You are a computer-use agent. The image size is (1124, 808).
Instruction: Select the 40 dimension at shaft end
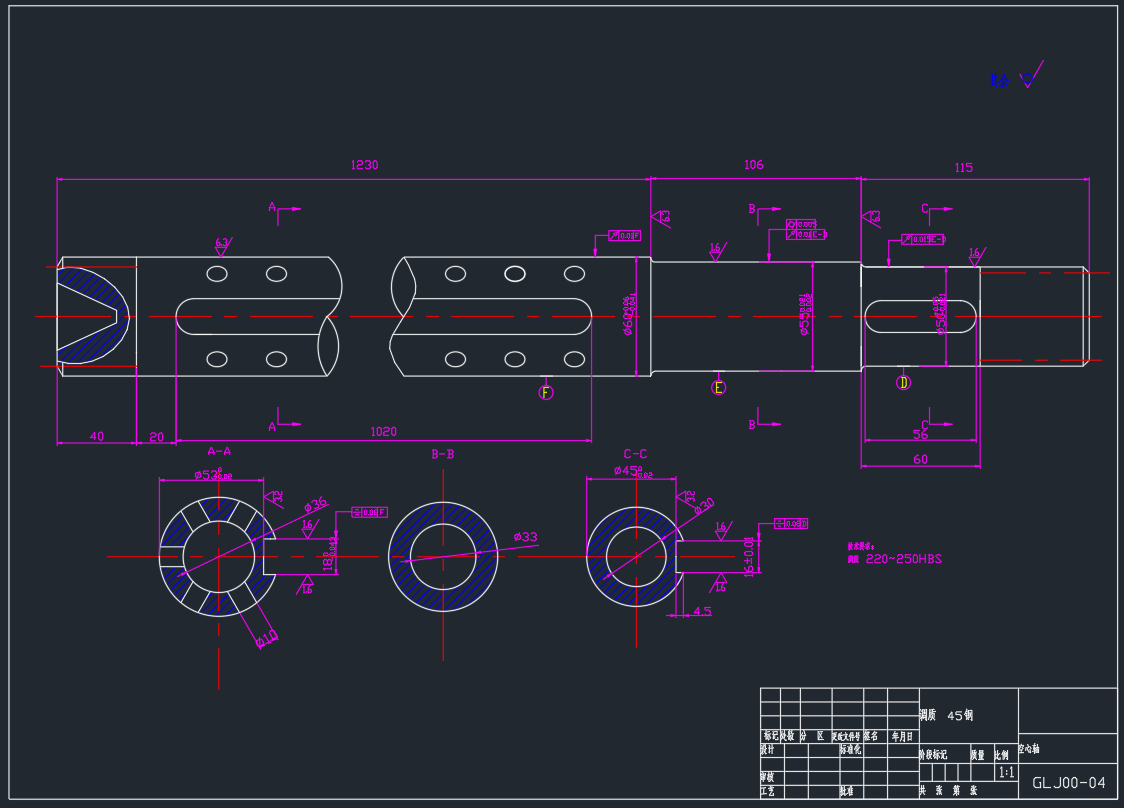97,436
